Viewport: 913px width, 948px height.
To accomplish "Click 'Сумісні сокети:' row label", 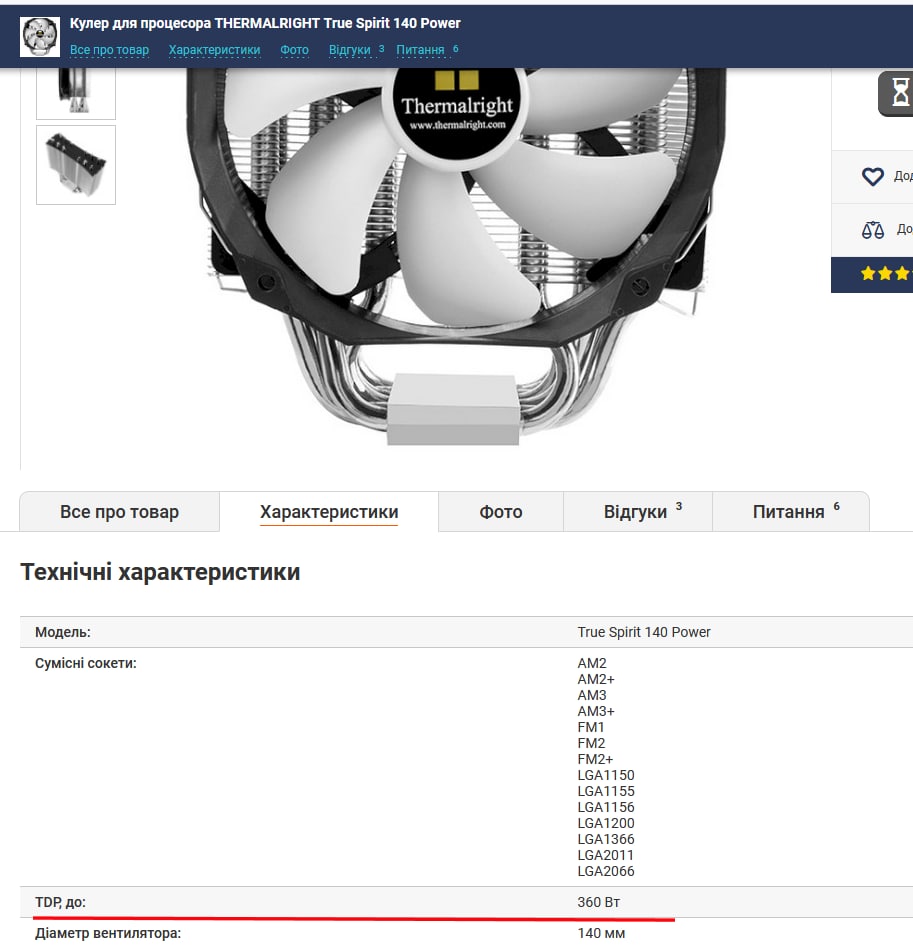I will [86, 663].
